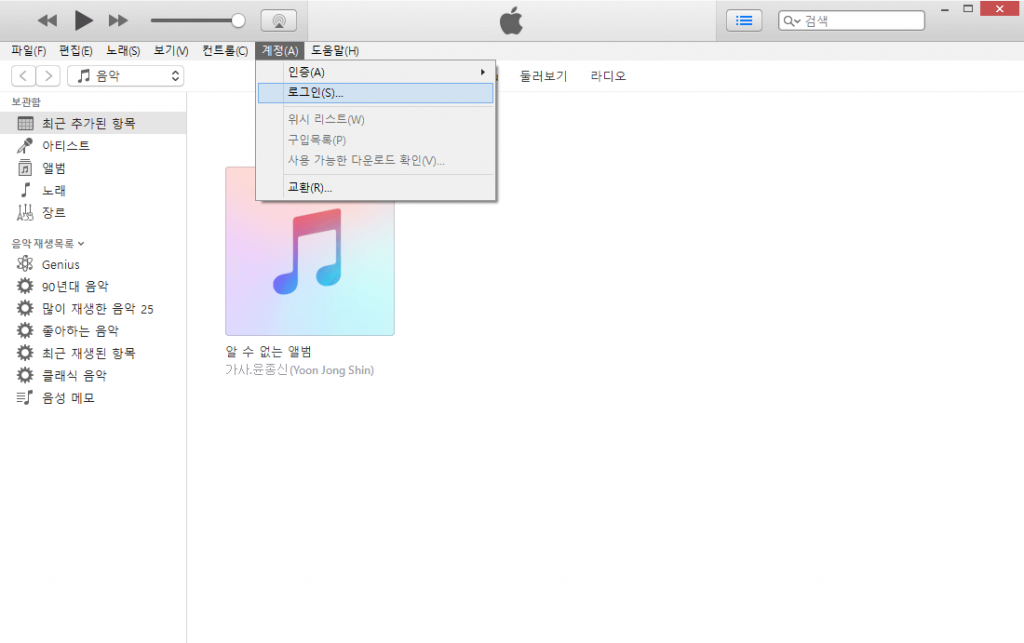The width and height of the screenshot is (1024, 643).
Task: Select 아티스트 in the library sidebar
Action: (65, 146)
